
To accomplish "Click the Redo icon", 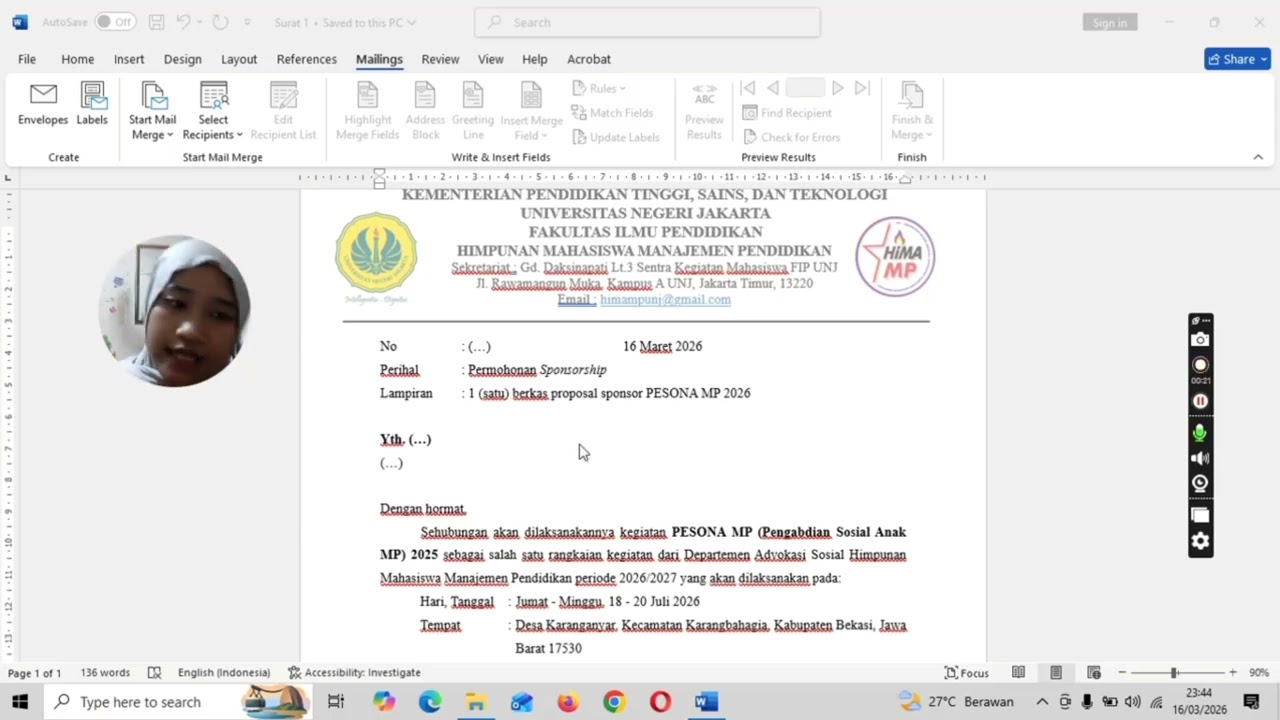I will click(220, 22).
